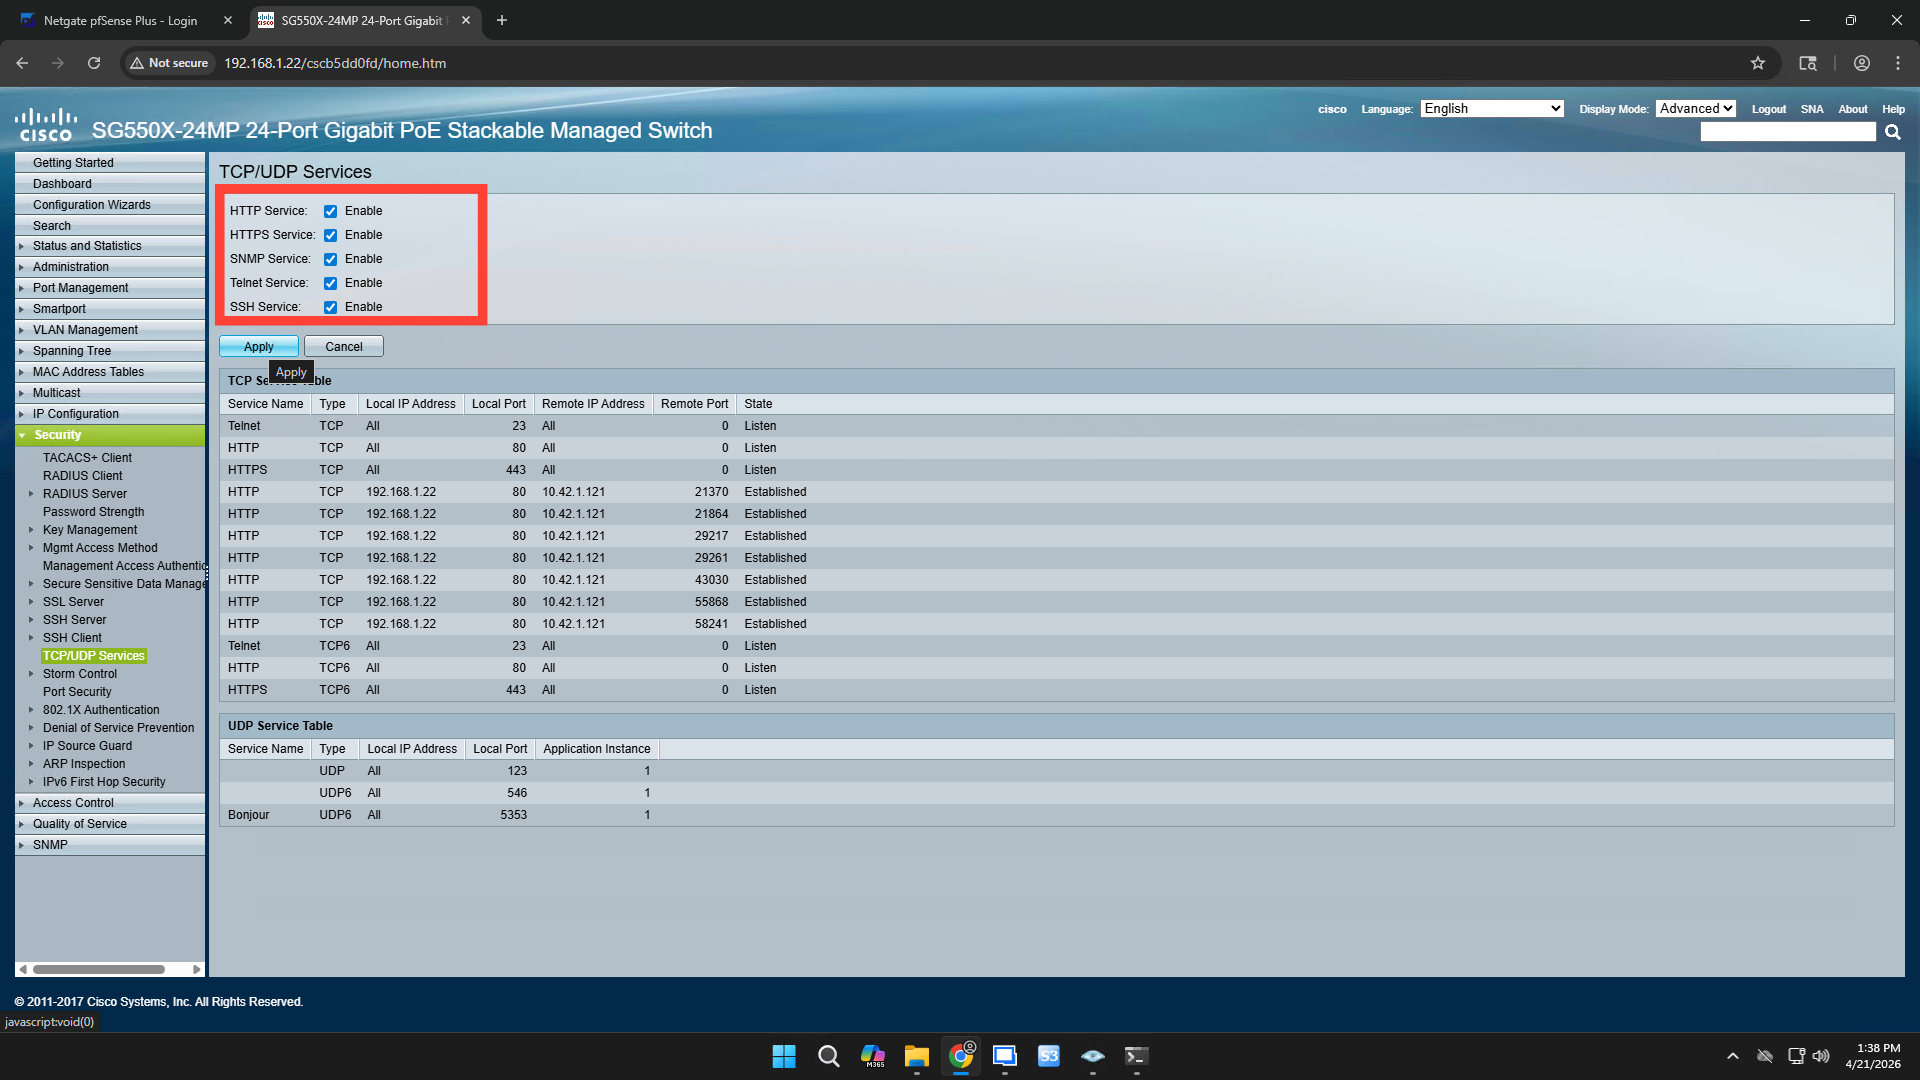Open Windows Start menu
Image resolution: width=1920 pixels, height=1080 pixels.
(x=784, y=1056)
